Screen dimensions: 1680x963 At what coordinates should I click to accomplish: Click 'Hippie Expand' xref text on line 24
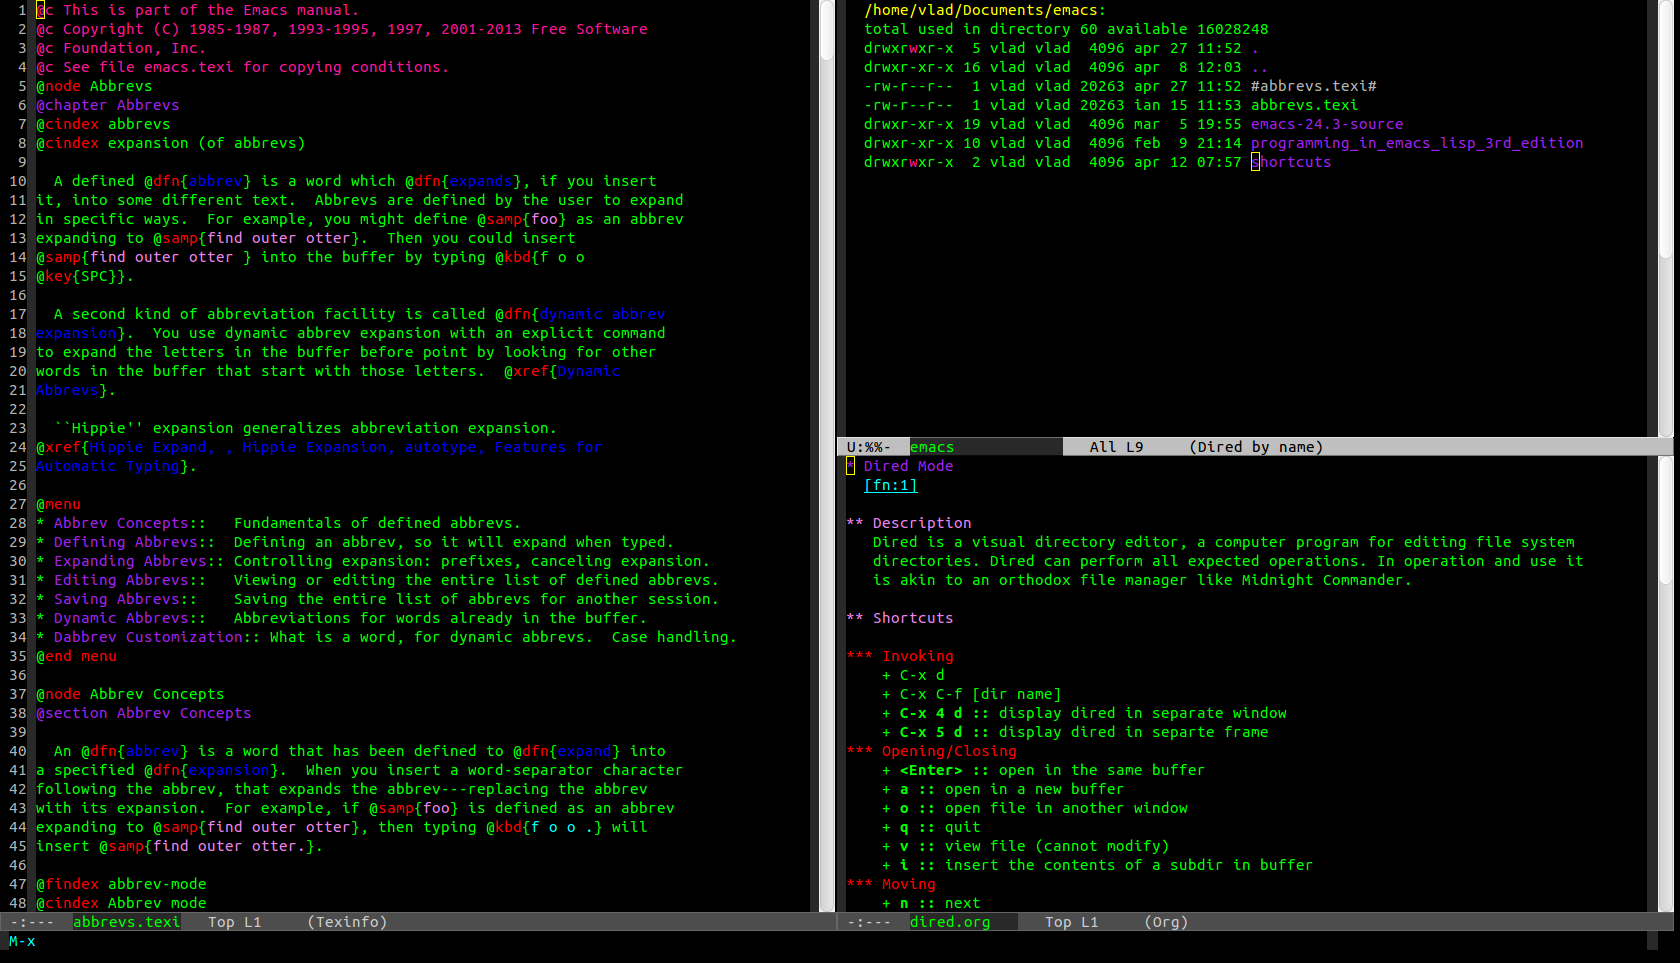[x=148, y=447]
